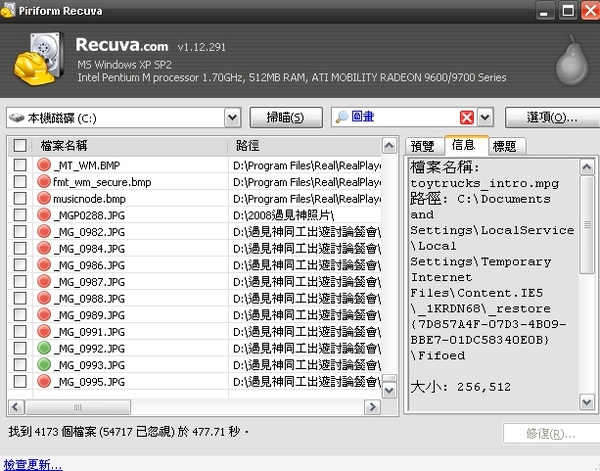Click the red status dot of _MG_0987.JPG

pyautogui.click(x=44, y=281)
